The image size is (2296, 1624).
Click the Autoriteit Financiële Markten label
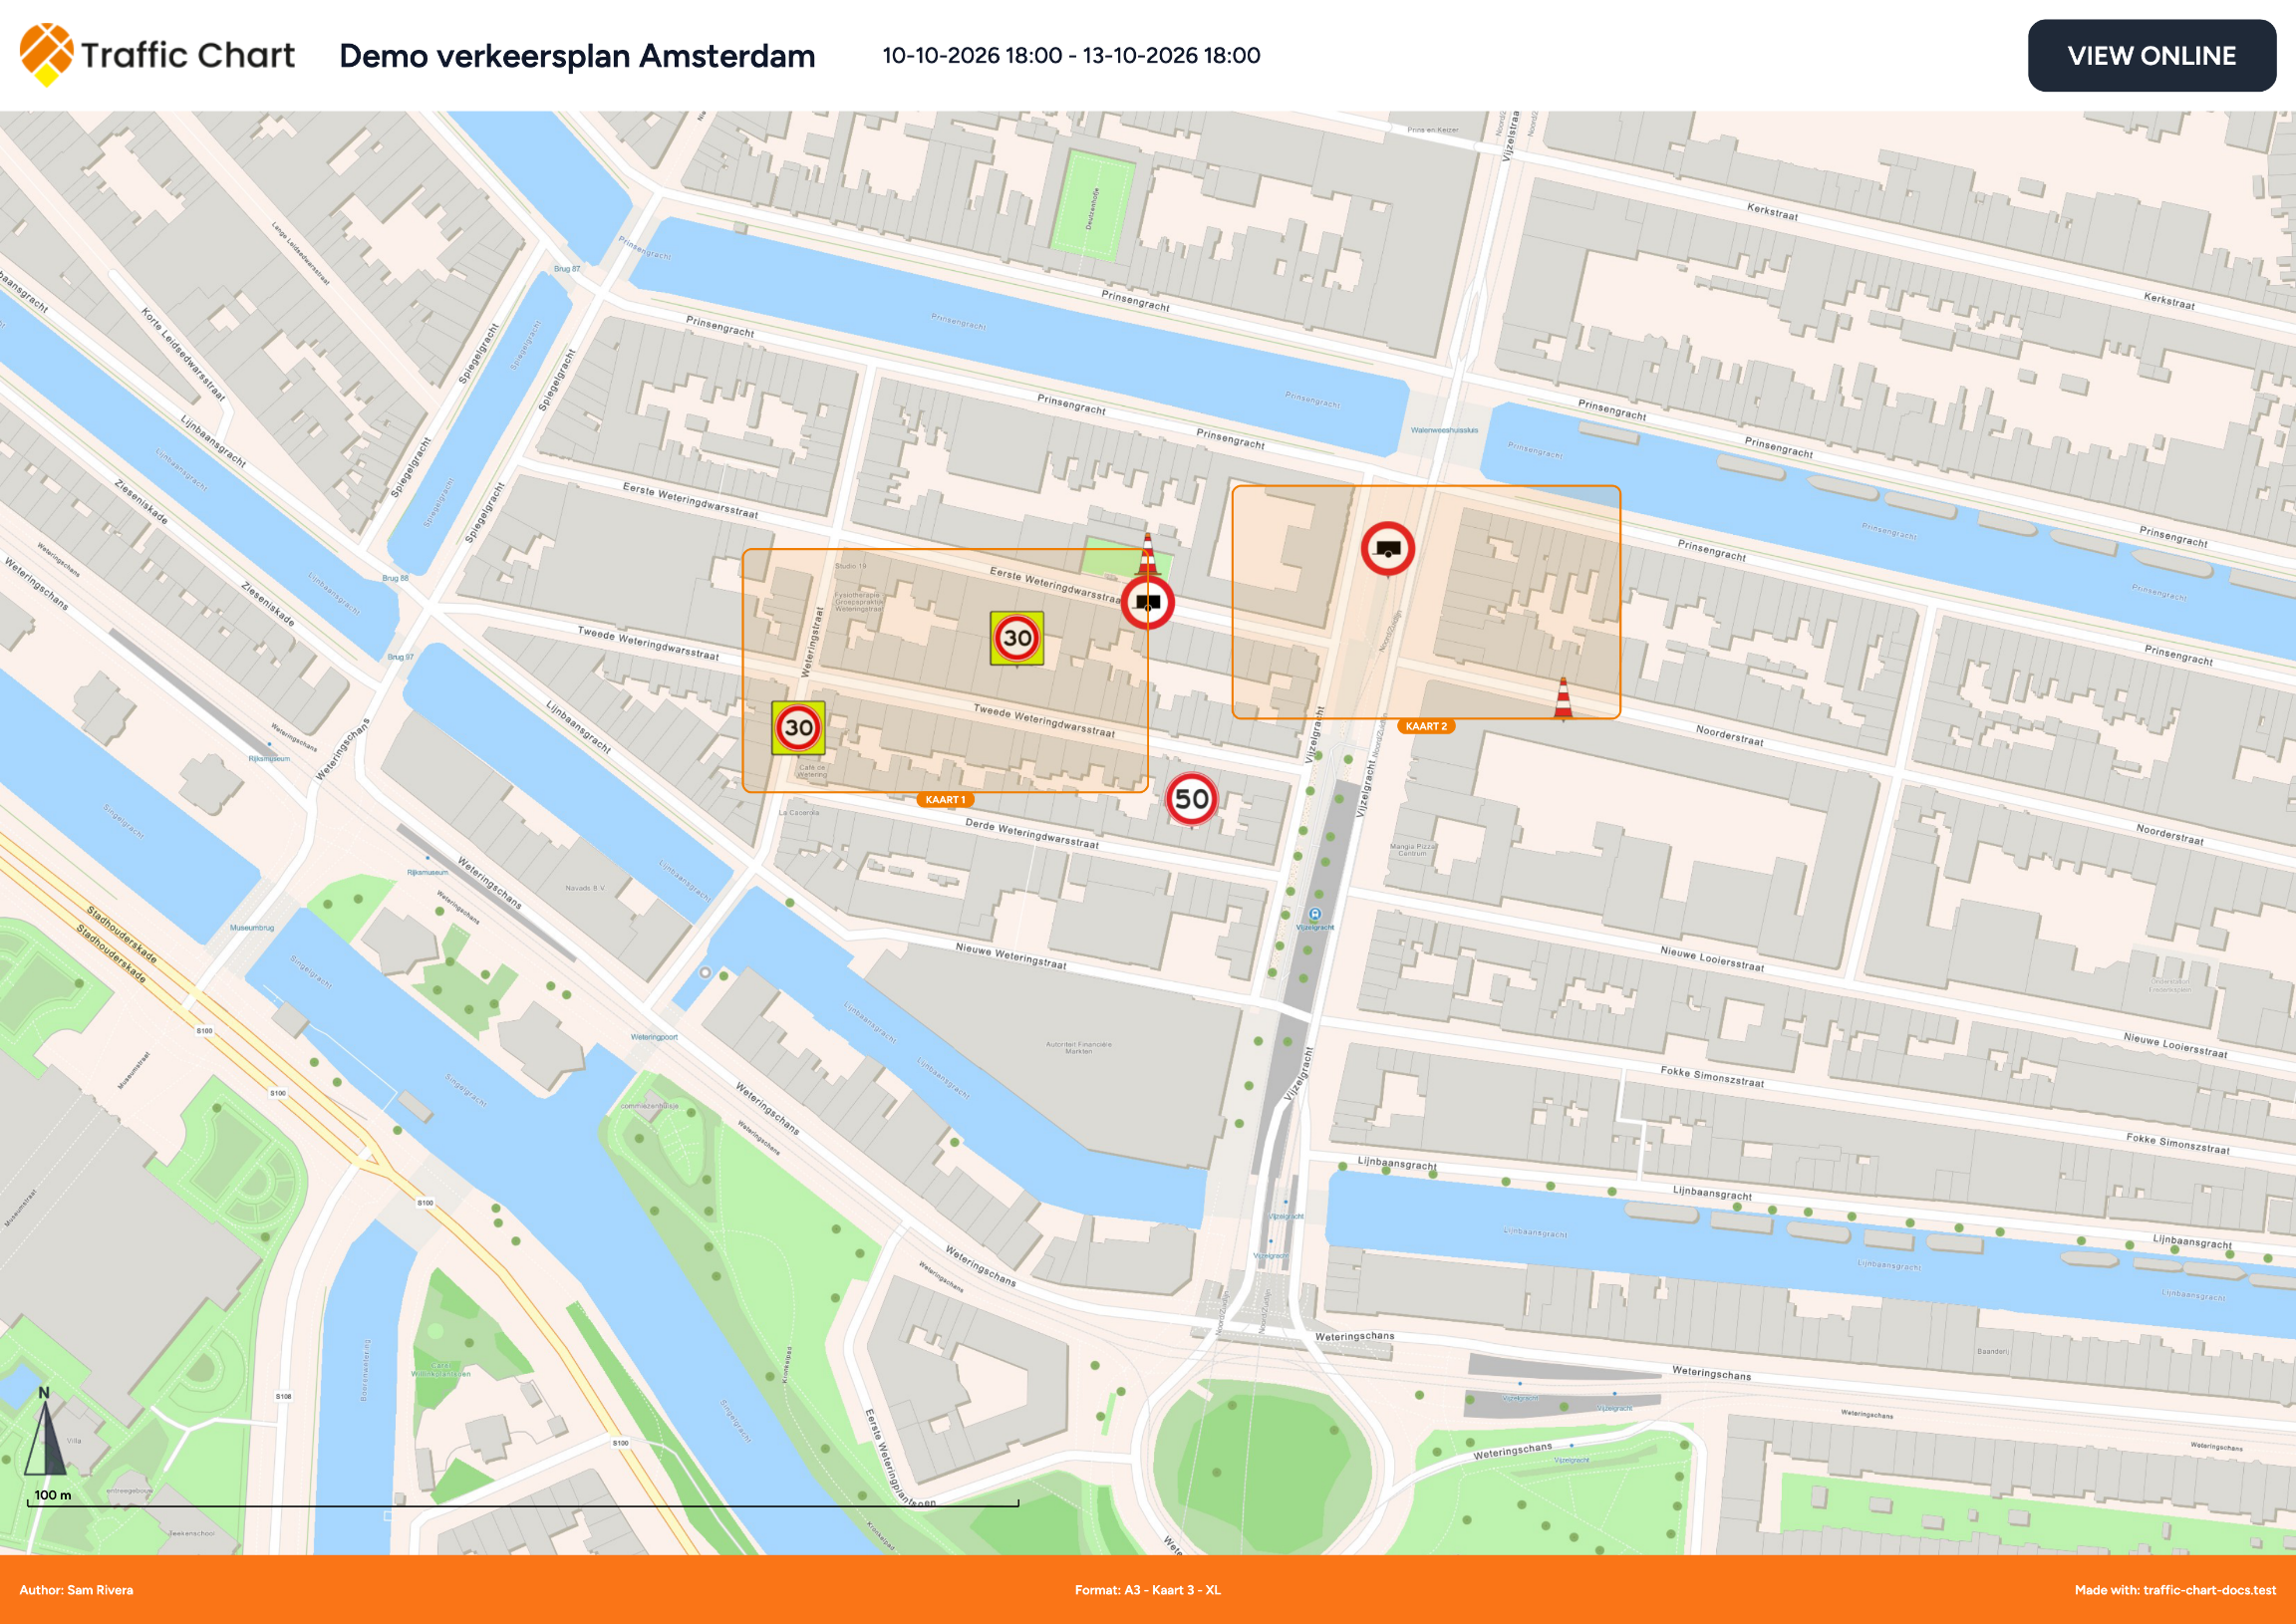(1079, 1048)
